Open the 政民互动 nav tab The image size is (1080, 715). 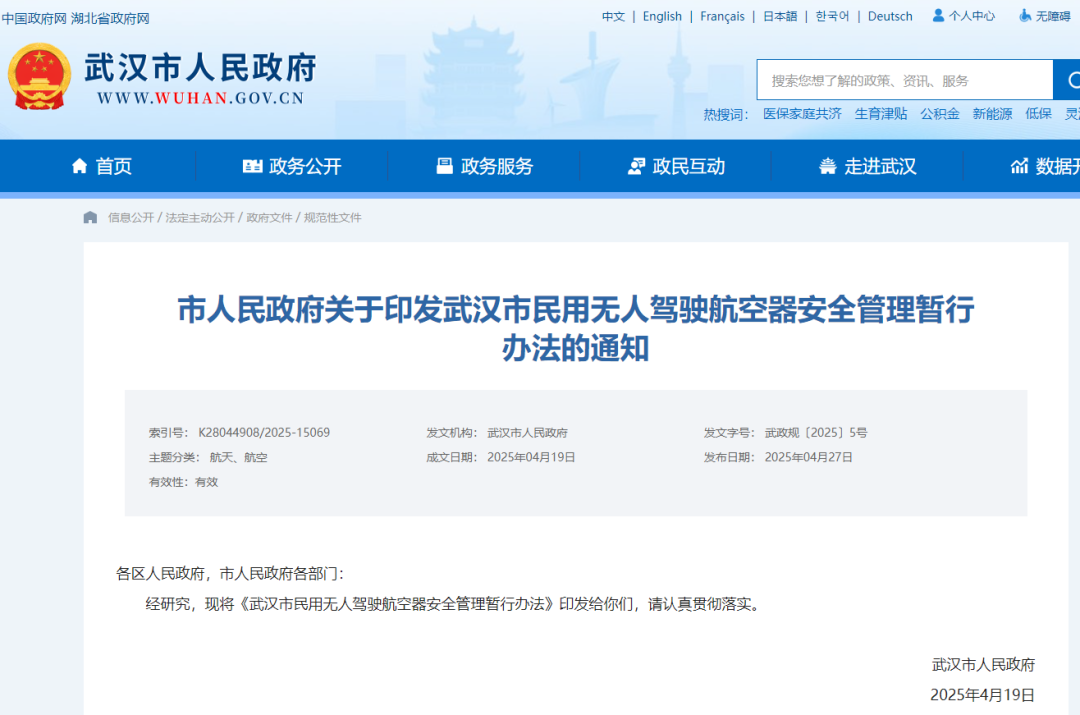pyautogui.click(x=676, y=166)
